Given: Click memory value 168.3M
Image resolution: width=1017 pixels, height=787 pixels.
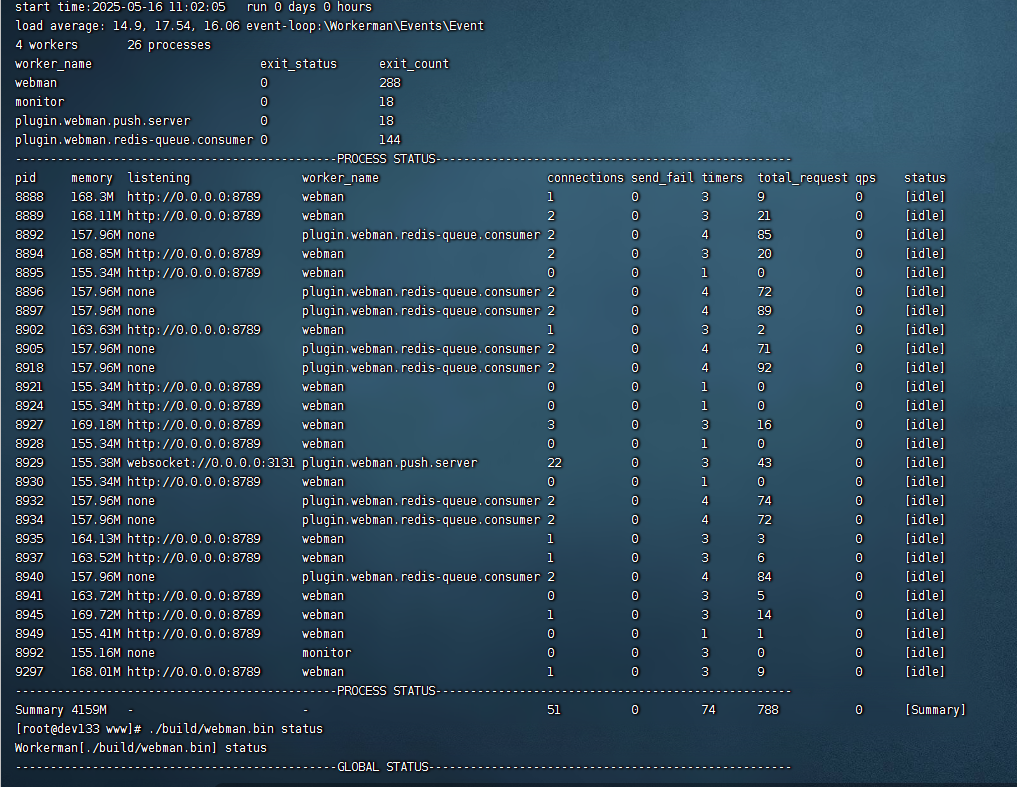Looking at the screenshot, I should tap(92, 197).
